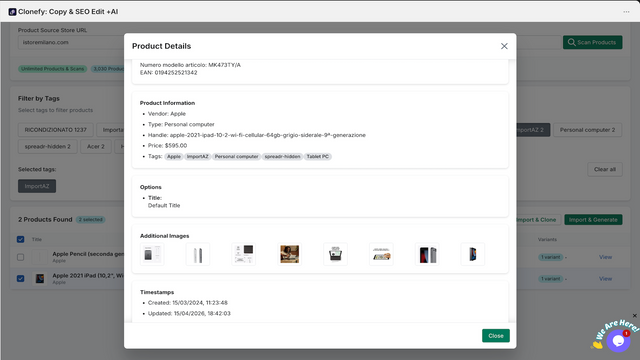The height and width of the screenshot is (360, 640).
Task: Select the Acer 2 tag filter
Action: (96, 146)
